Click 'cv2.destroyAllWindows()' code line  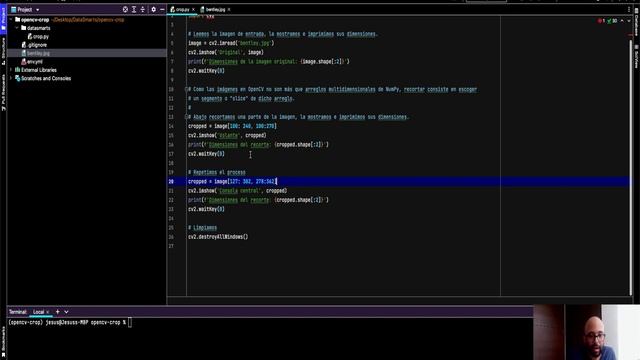218,237
